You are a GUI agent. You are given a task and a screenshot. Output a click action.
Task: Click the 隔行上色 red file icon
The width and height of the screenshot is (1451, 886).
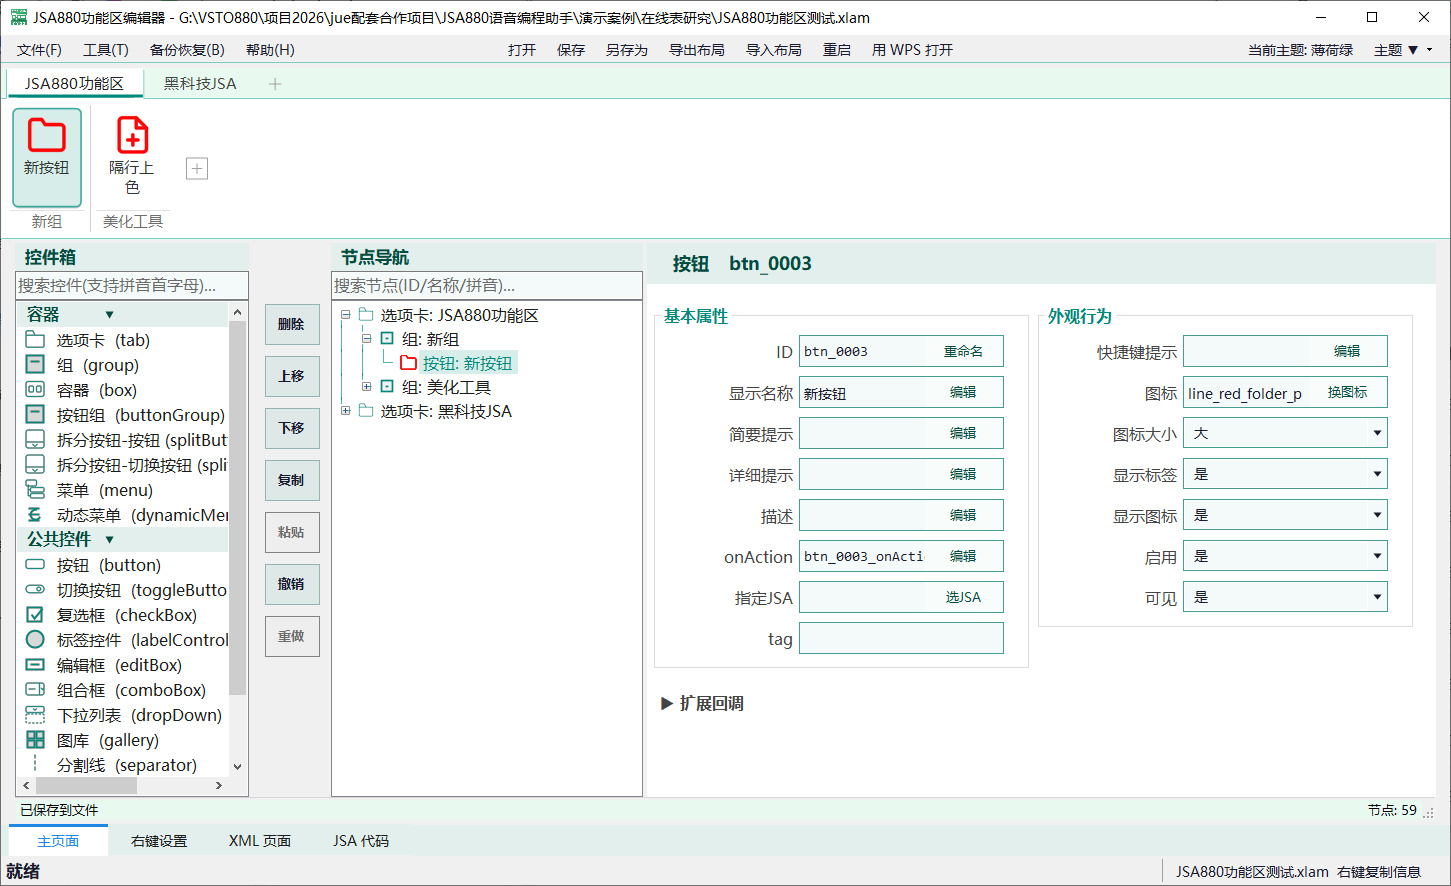[x=132, y=135]
